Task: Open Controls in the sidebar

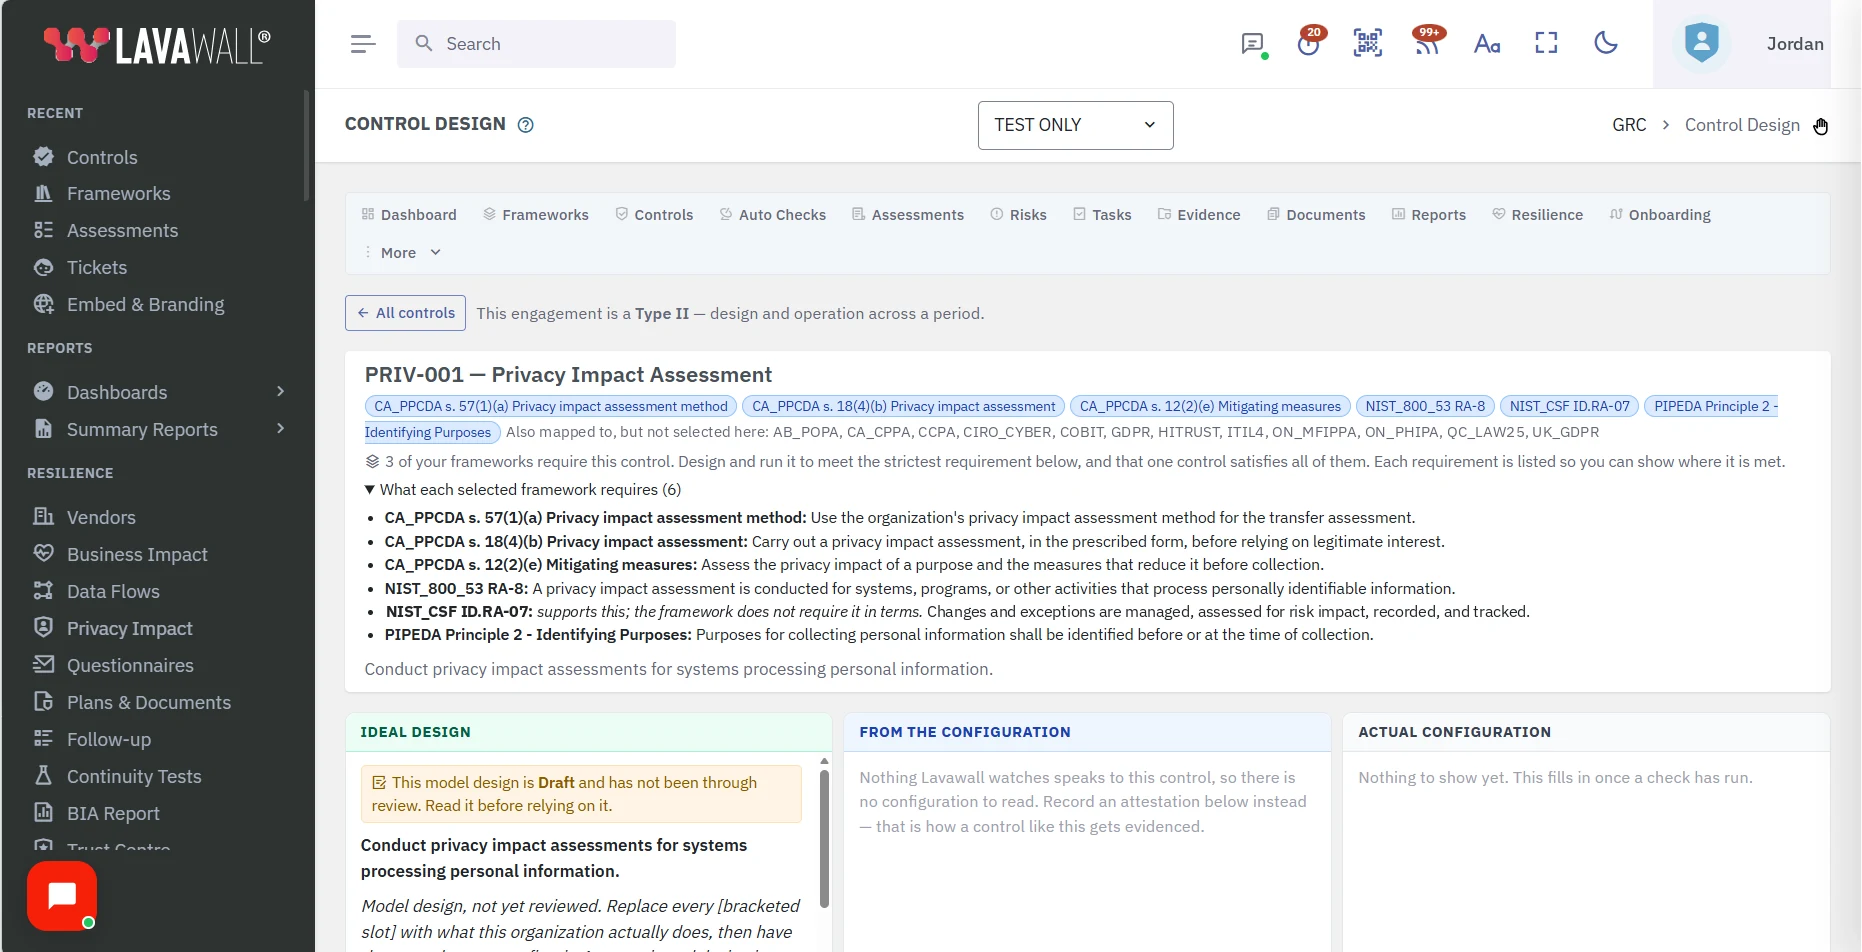Action: click(x=101, y=157)
